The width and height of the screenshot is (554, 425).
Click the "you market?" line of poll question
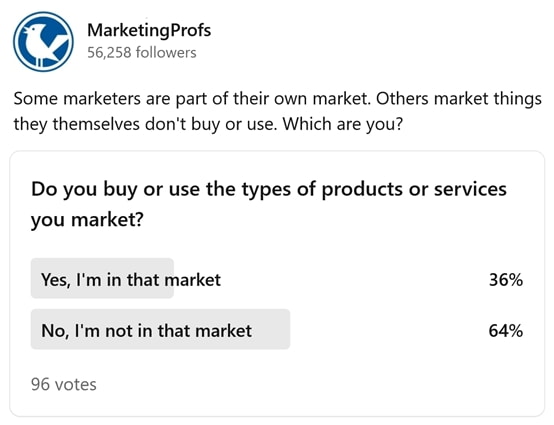(87, 220)
